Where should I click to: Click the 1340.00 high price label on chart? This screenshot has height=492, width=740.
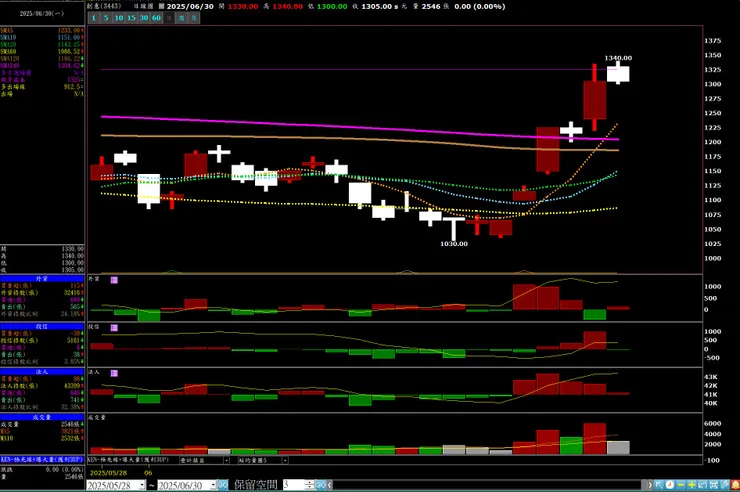618,58
